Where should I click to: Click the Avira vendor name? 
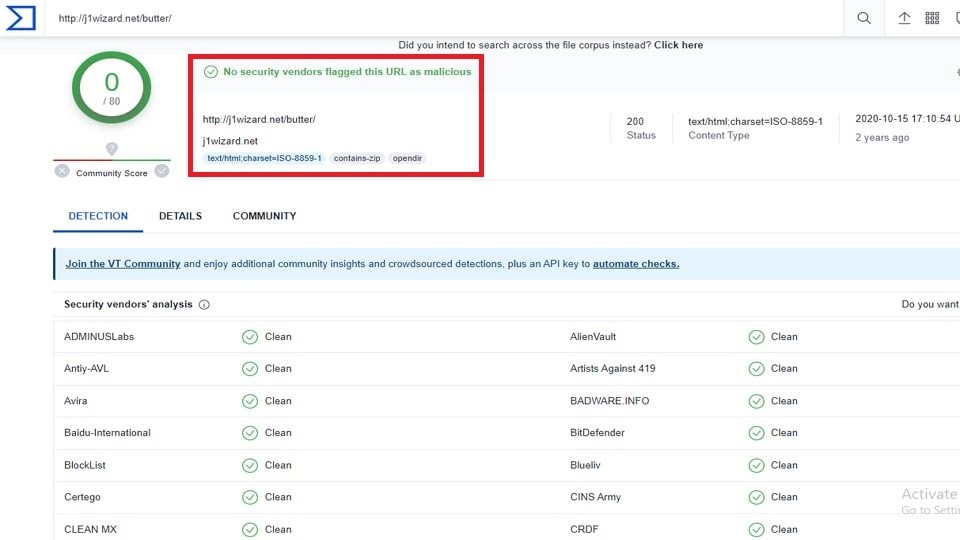75,401
